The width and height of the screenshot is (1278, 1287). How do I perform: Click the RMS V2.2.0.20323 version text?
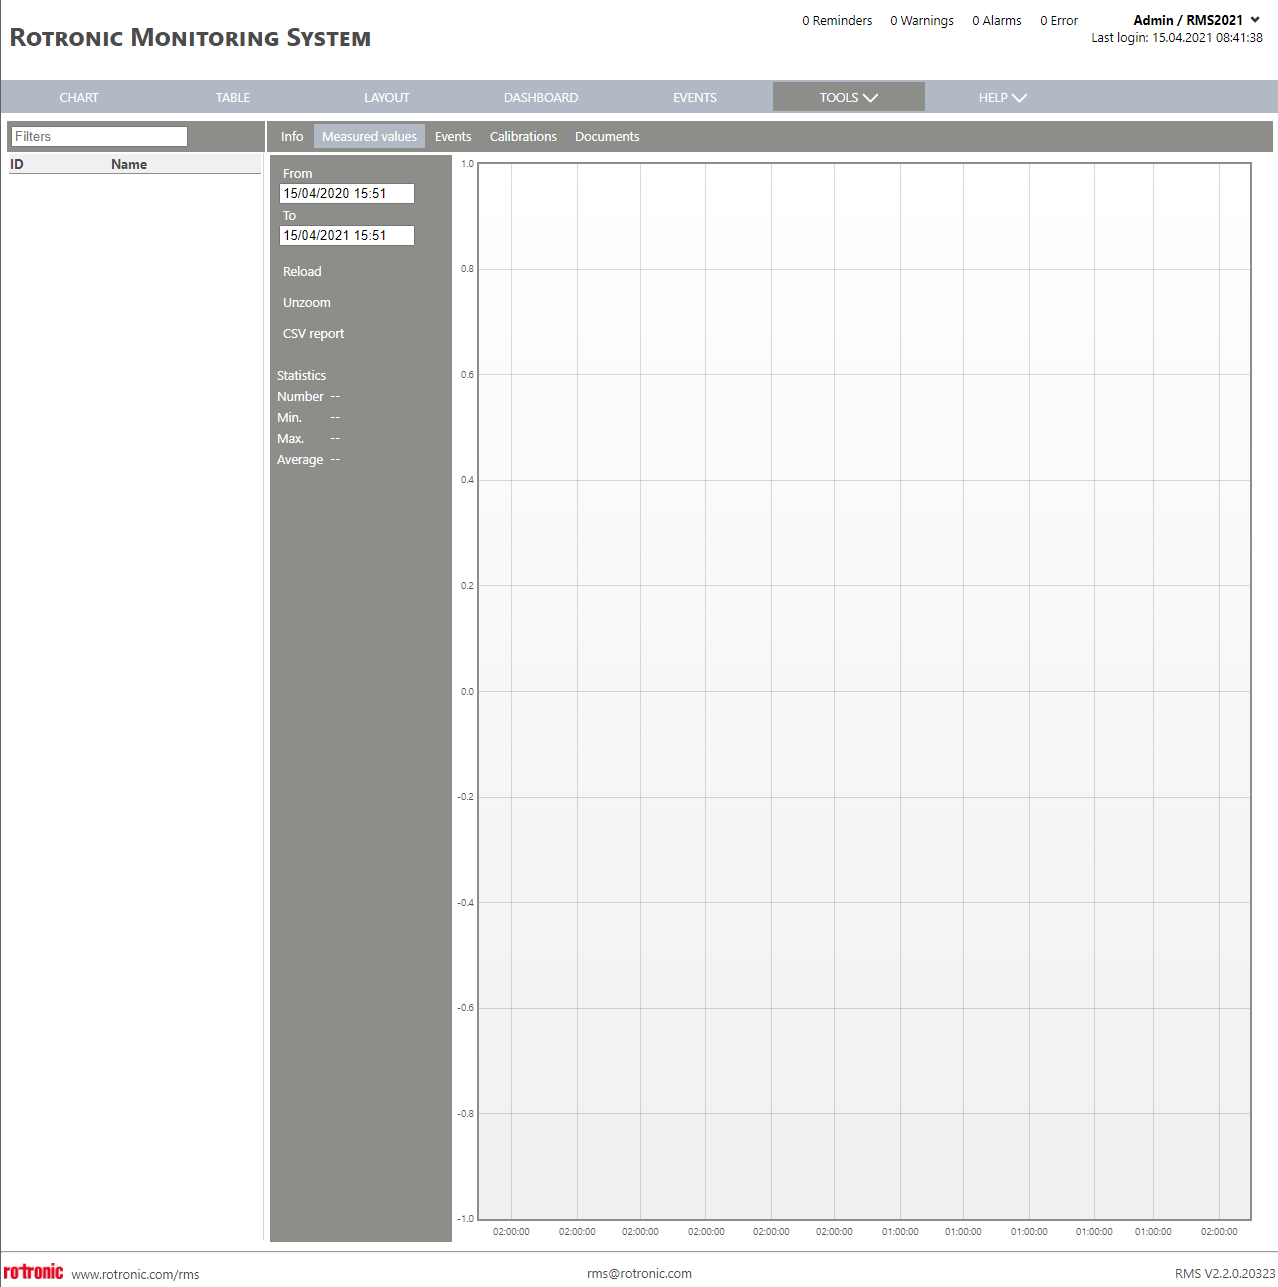1225,1273
